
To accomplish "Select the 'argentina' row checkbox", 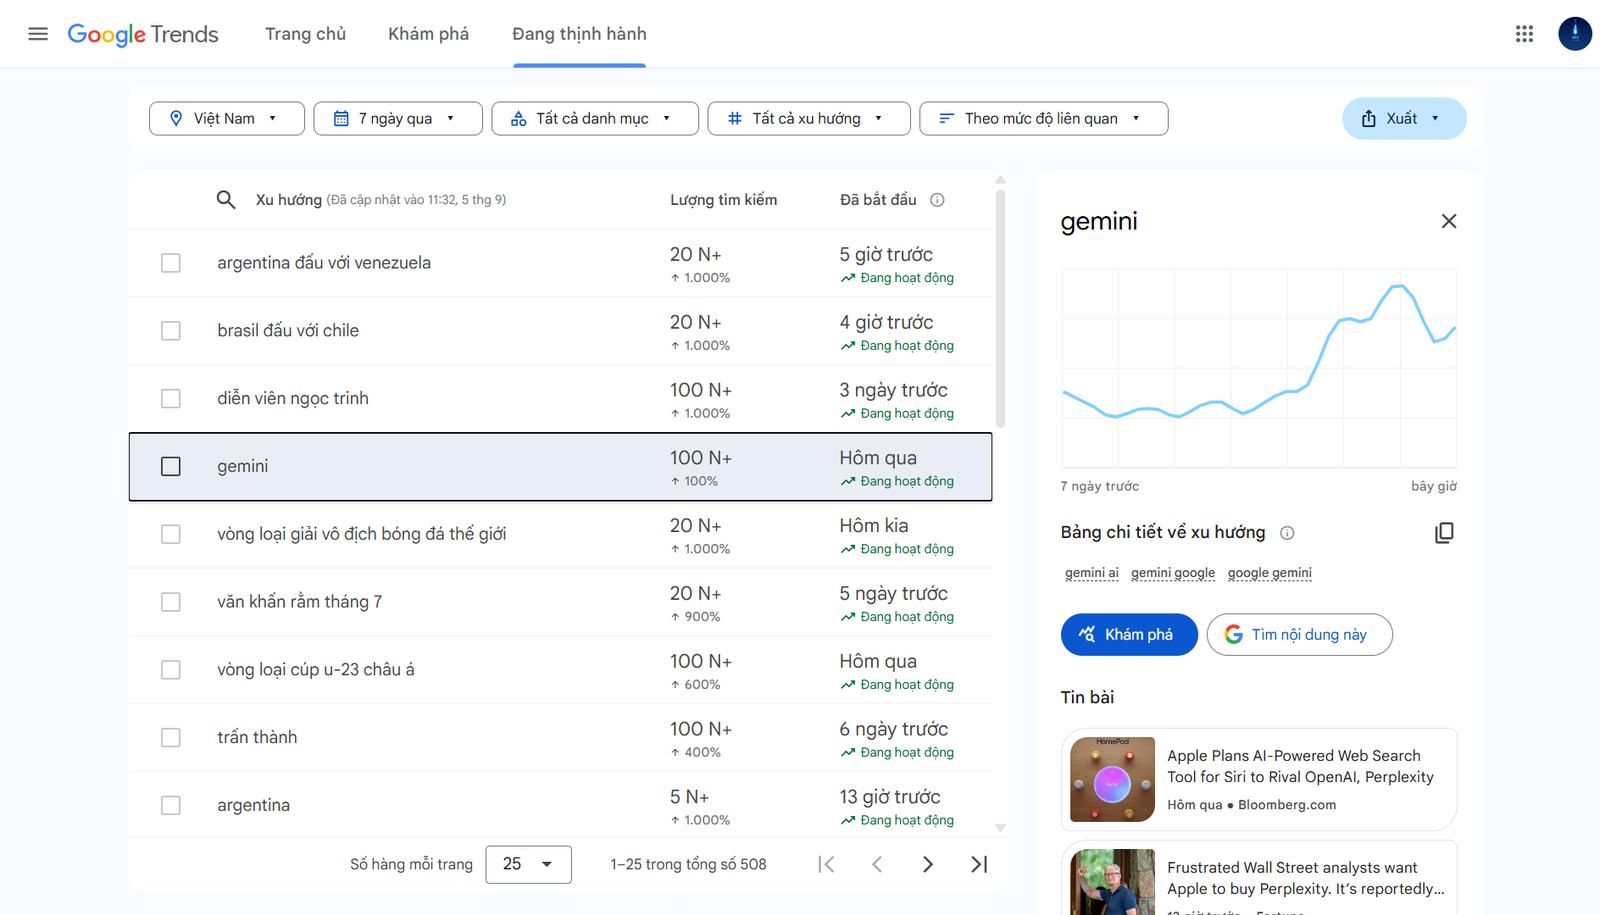I will pyautogui.click(x=171, y=805).
